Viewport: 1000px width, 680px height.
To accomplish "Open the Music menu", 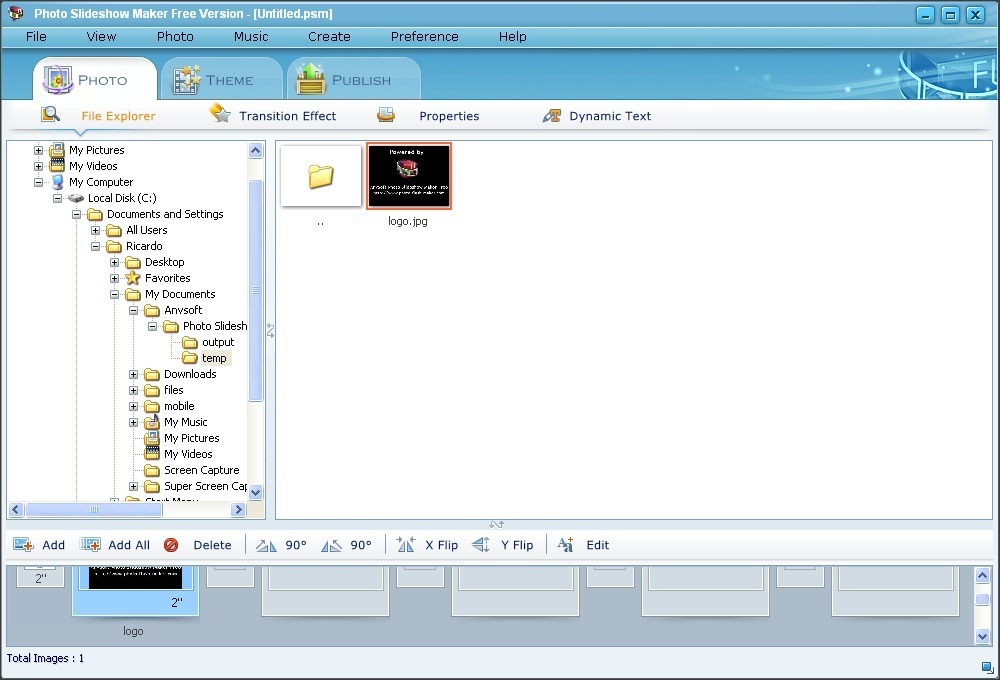I will coord(250,36).
